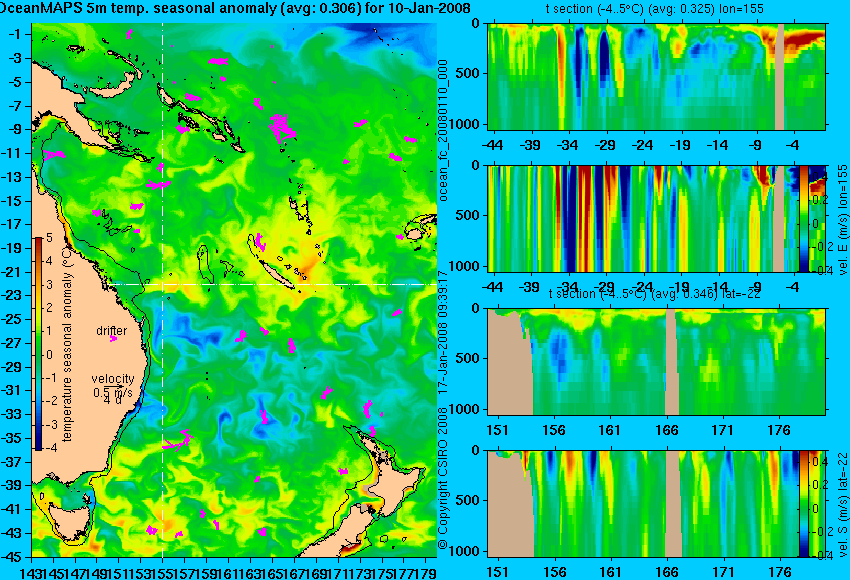The width and height of the screenshot is (850, 580).
Task: Click the vel. S colorbar beside the lat=-22 section
Action: click(x=803, y=504)
